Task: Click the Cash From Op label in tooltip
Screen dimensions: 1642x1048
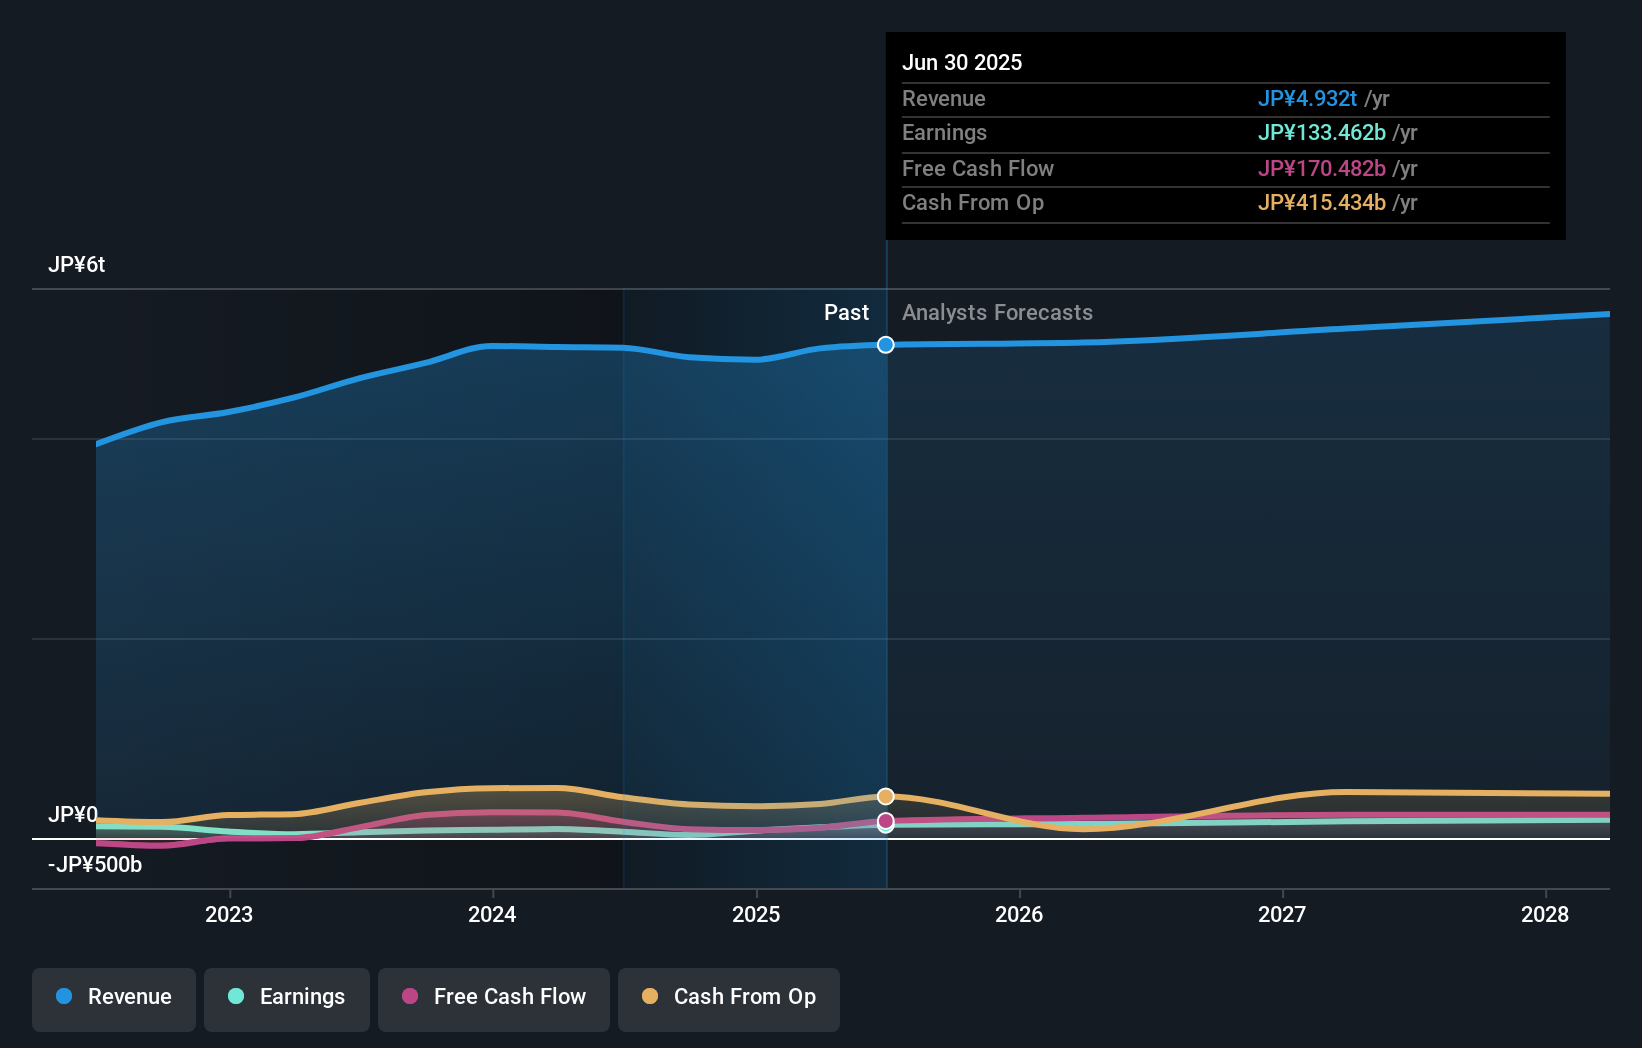Action: 973,202
